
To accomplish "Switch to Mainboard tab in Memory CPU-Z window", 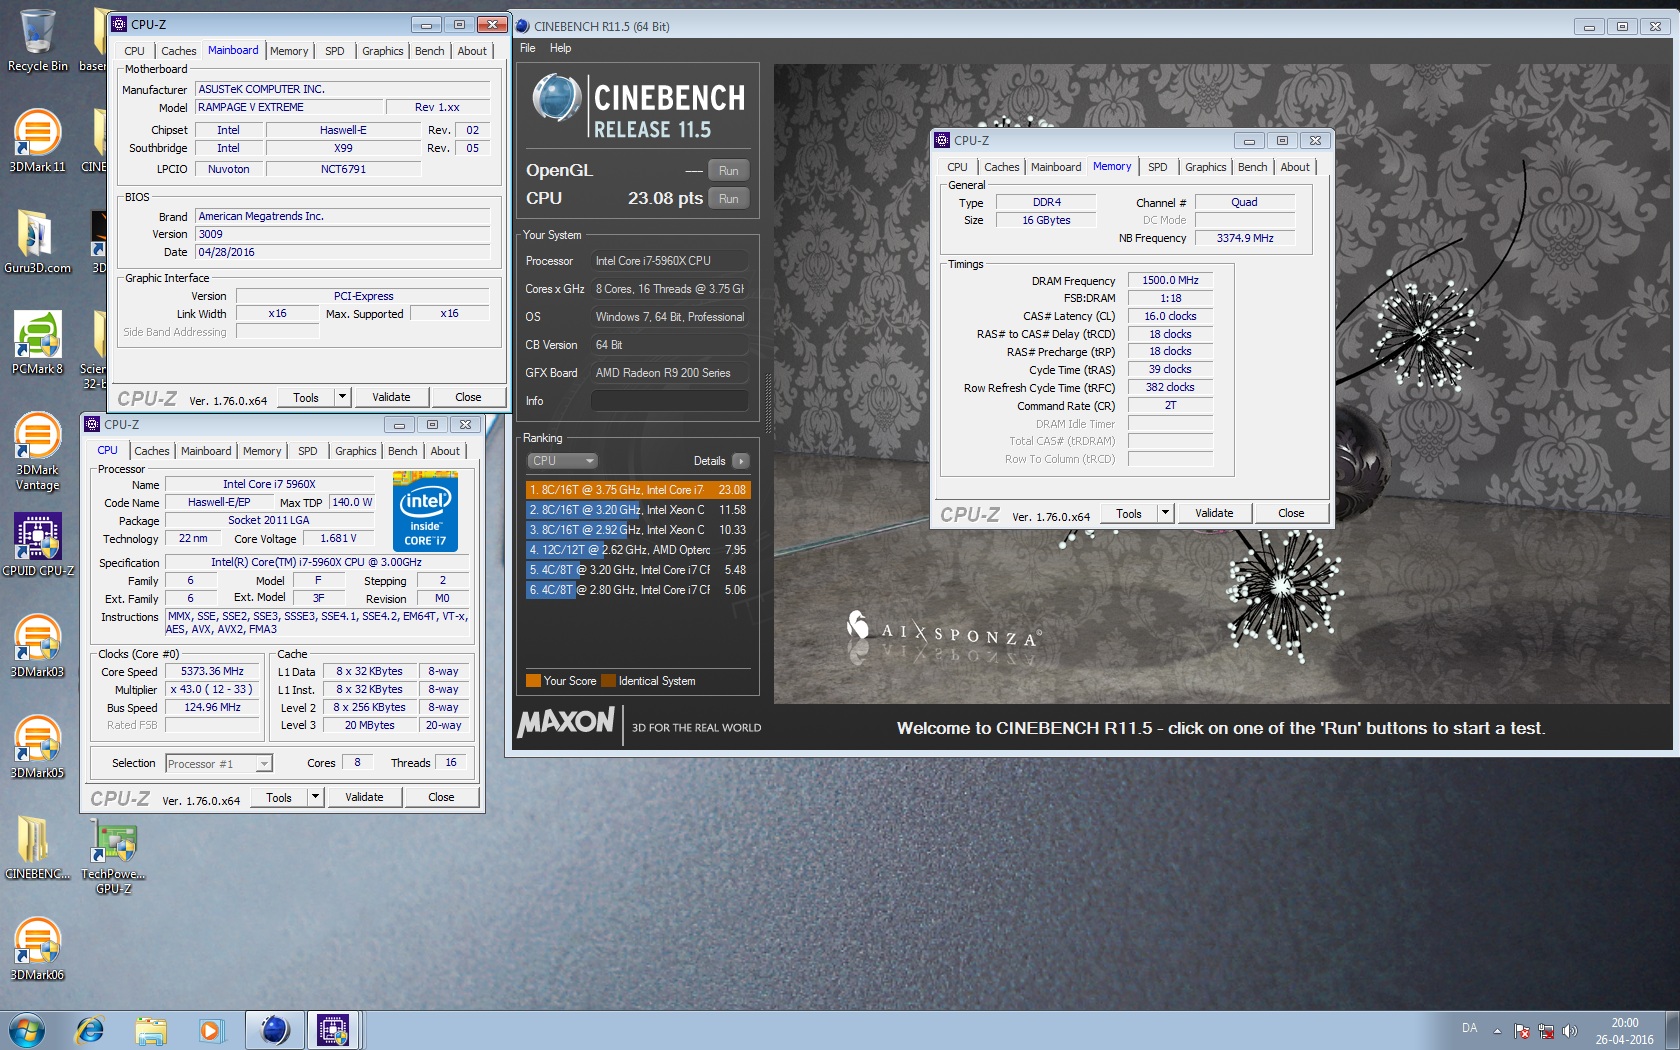I will [x=1056, y=167].
